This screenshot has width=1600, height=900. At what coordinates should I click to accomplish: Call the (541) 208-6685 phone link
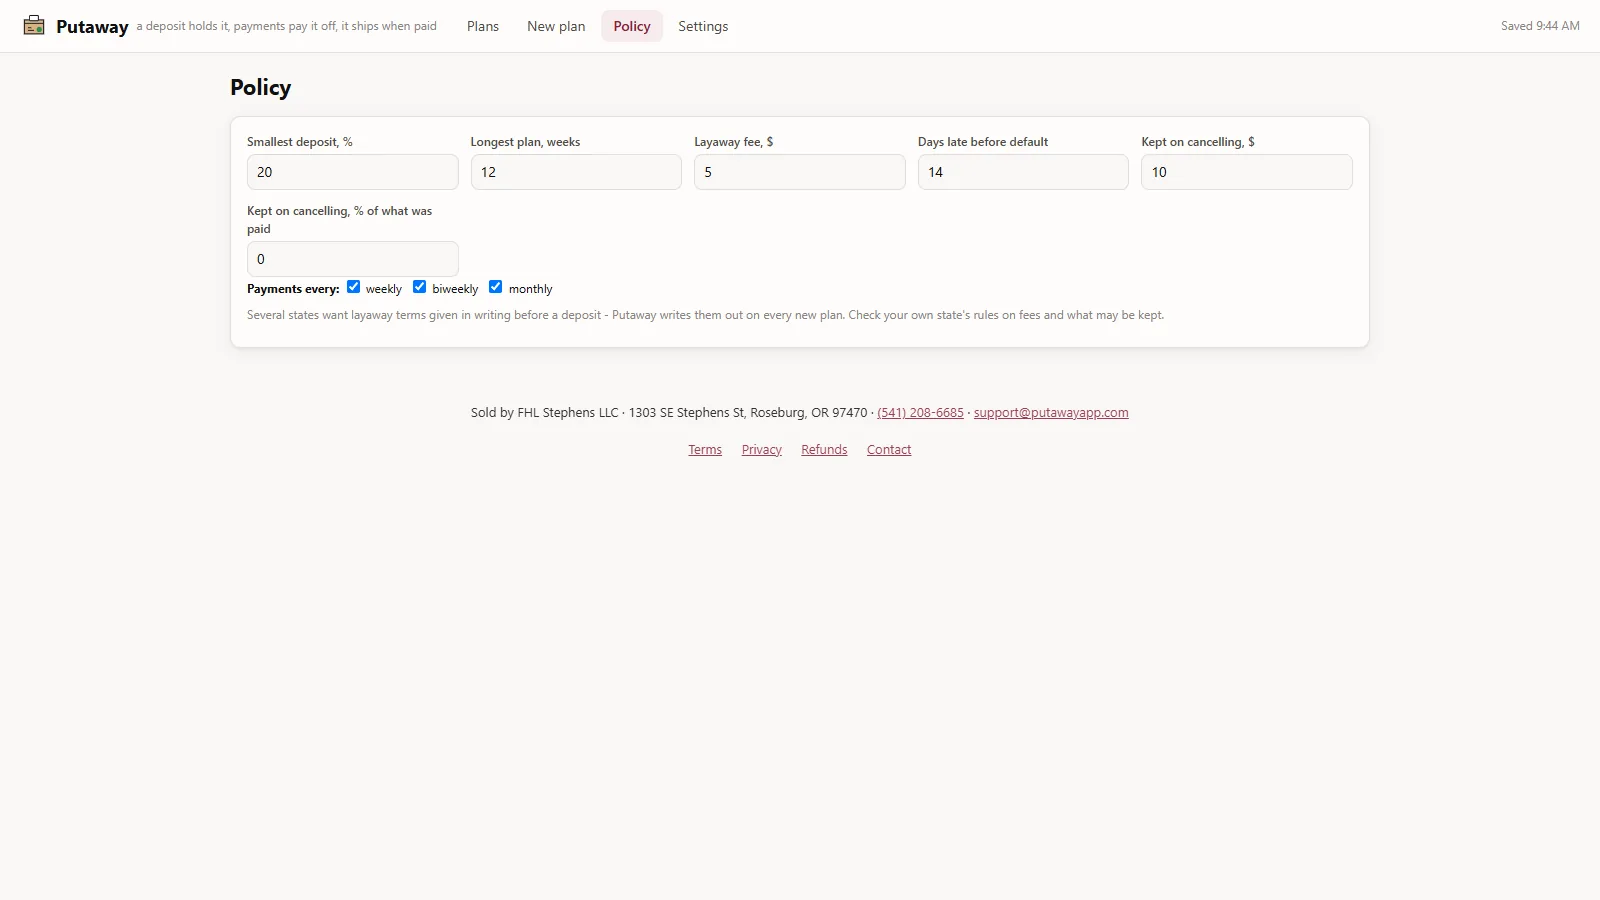coord(920,413)
